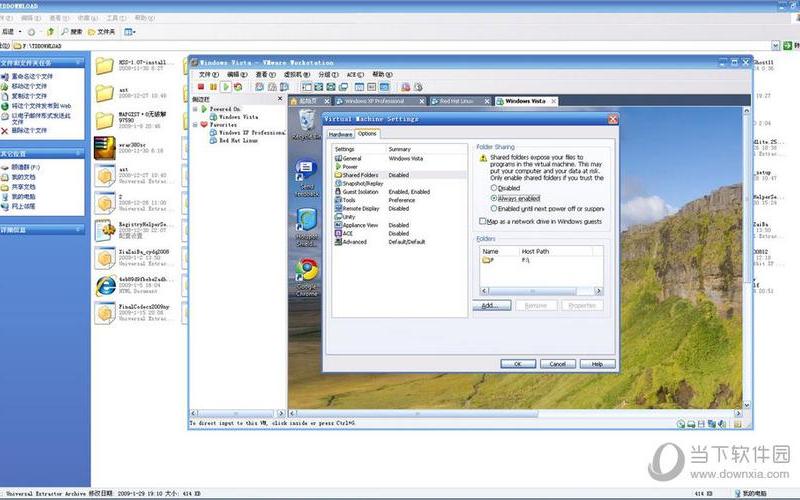Open Google Chrome icon on Vista desktop

307,277
